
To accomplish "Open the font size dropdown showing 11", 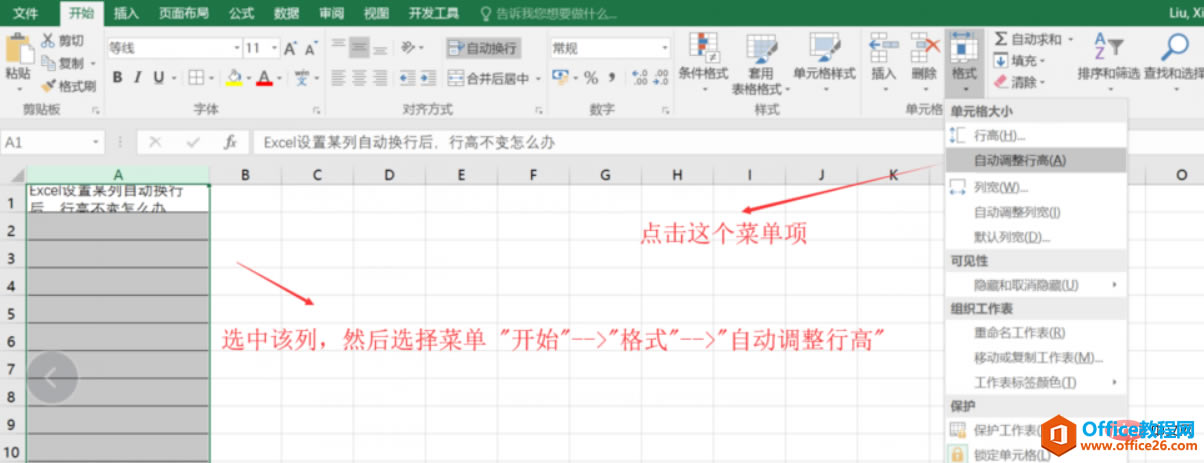I will (275, 48).
